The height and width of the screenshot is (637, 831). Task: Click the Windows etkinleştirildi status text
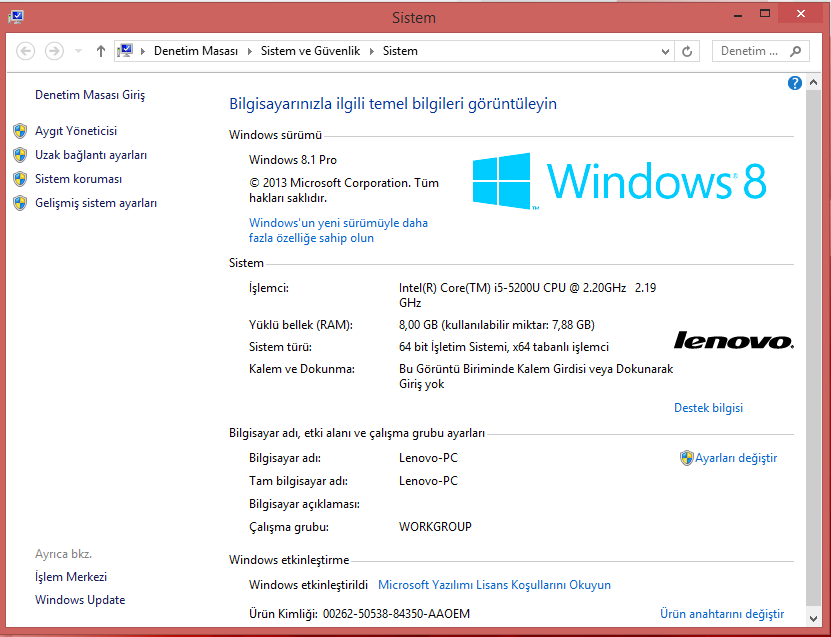tap(308, 585)
